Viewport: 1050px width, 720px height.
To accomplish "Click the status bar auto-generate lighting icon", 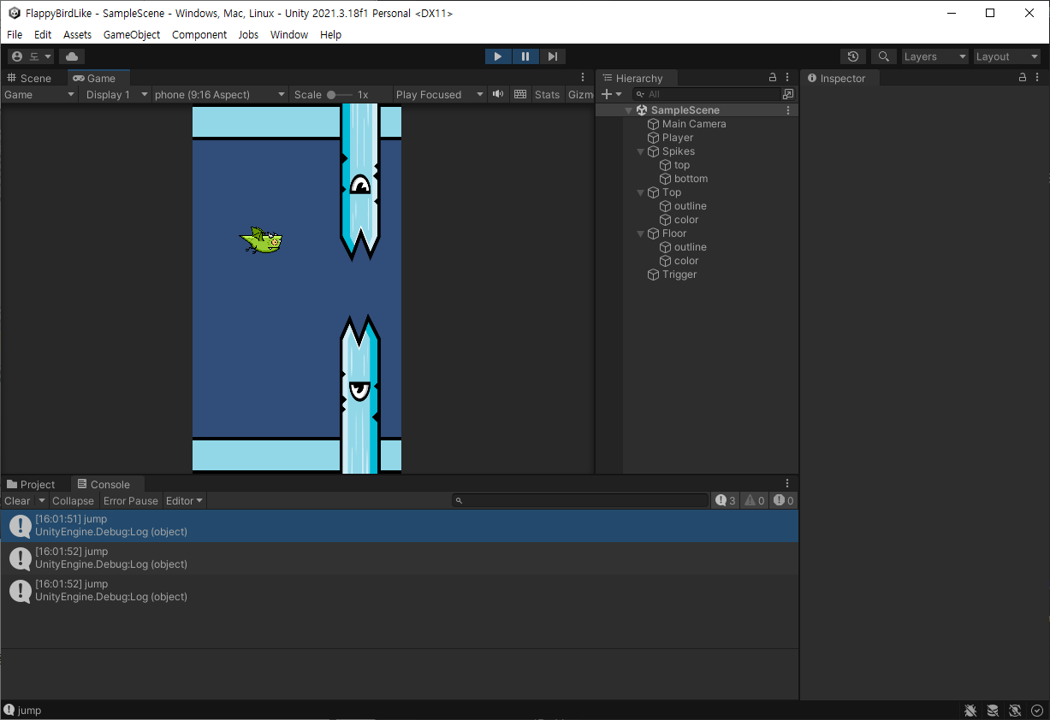I will pos(1015,711).
